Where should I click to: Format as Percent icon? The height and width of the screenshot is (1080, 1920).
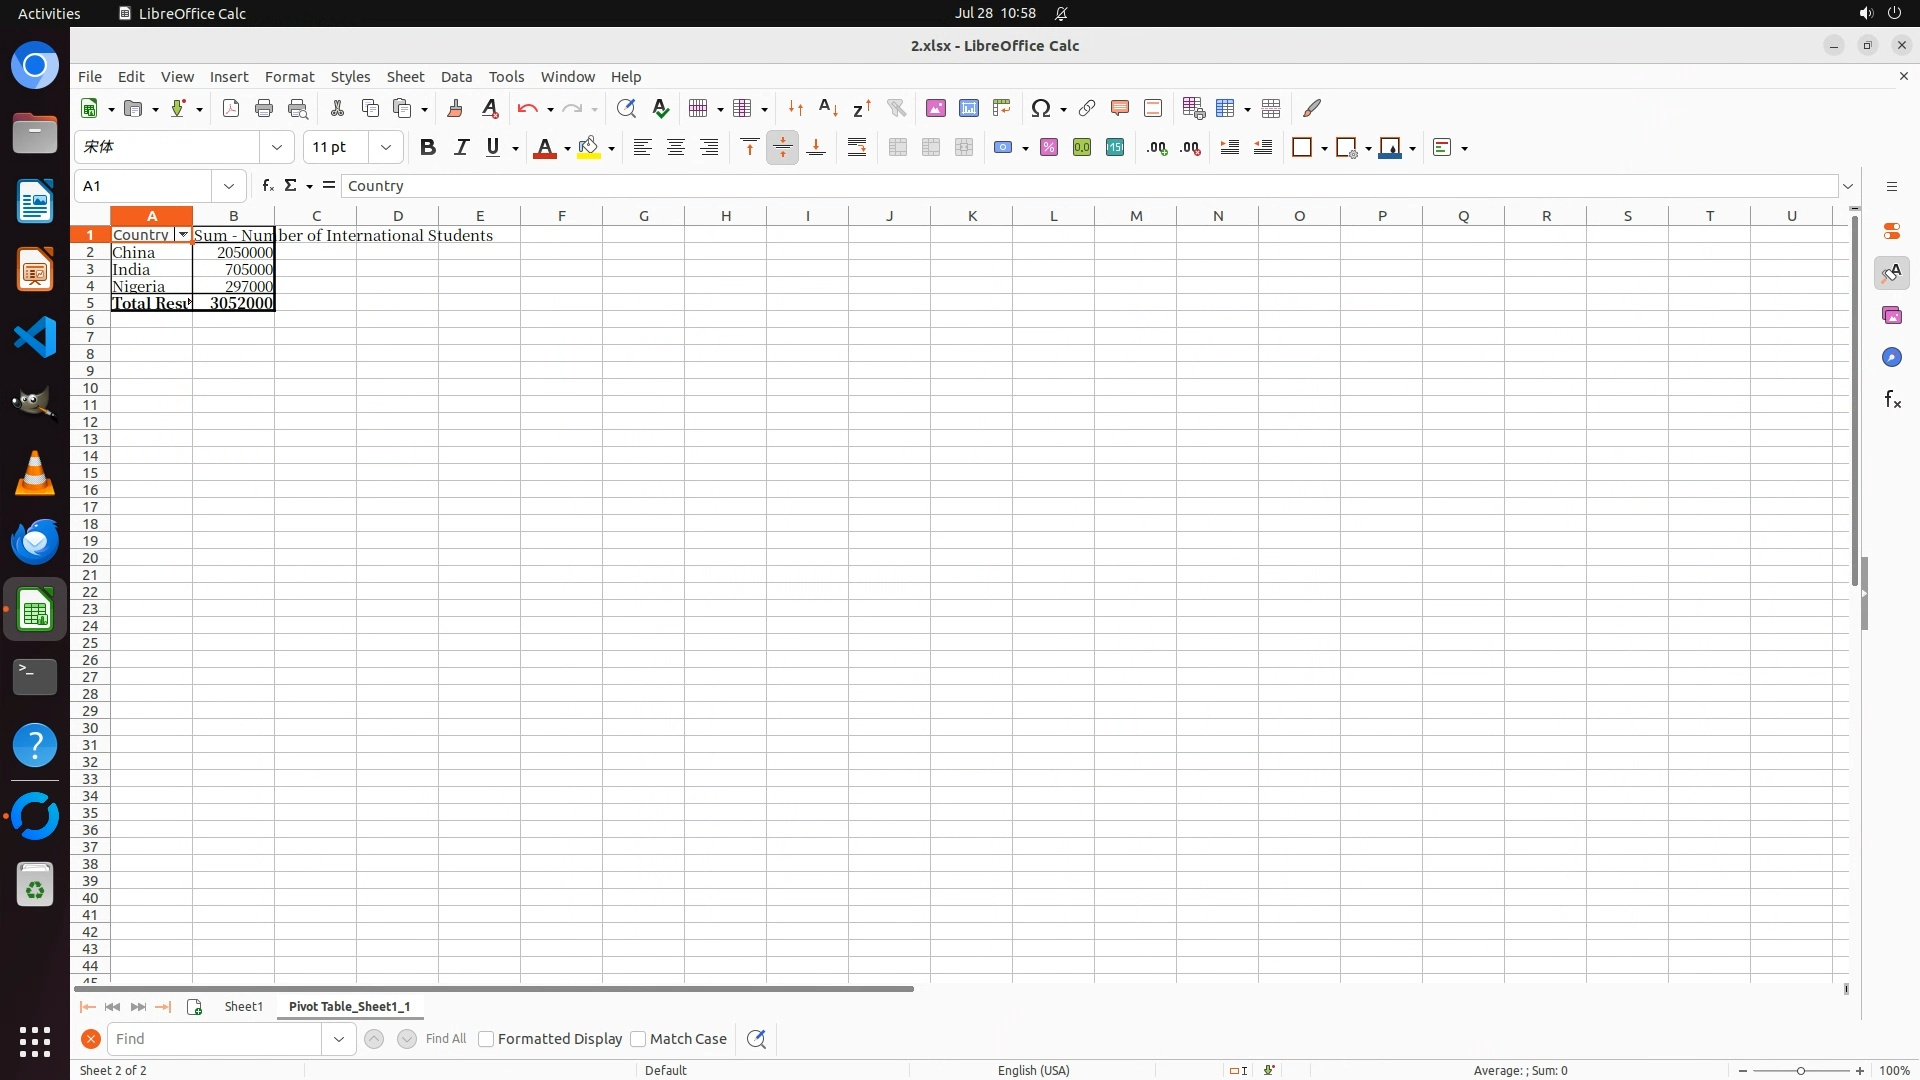tap(1049, 148)
